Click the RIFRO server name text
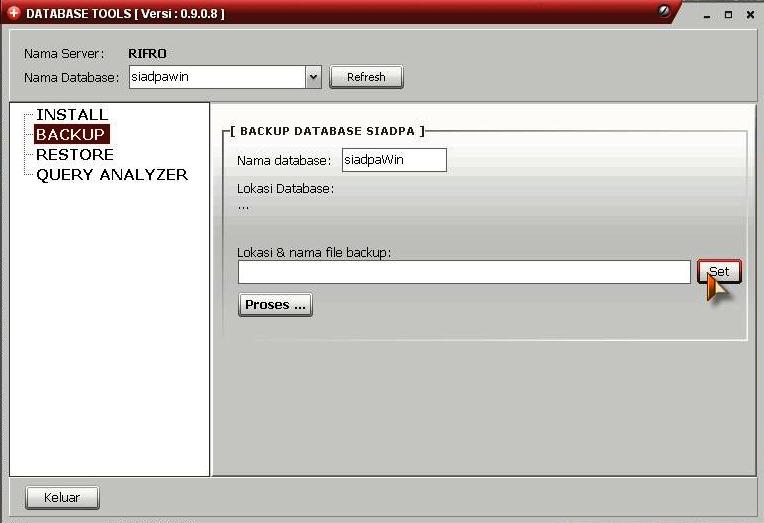 [x=147, y=54]
